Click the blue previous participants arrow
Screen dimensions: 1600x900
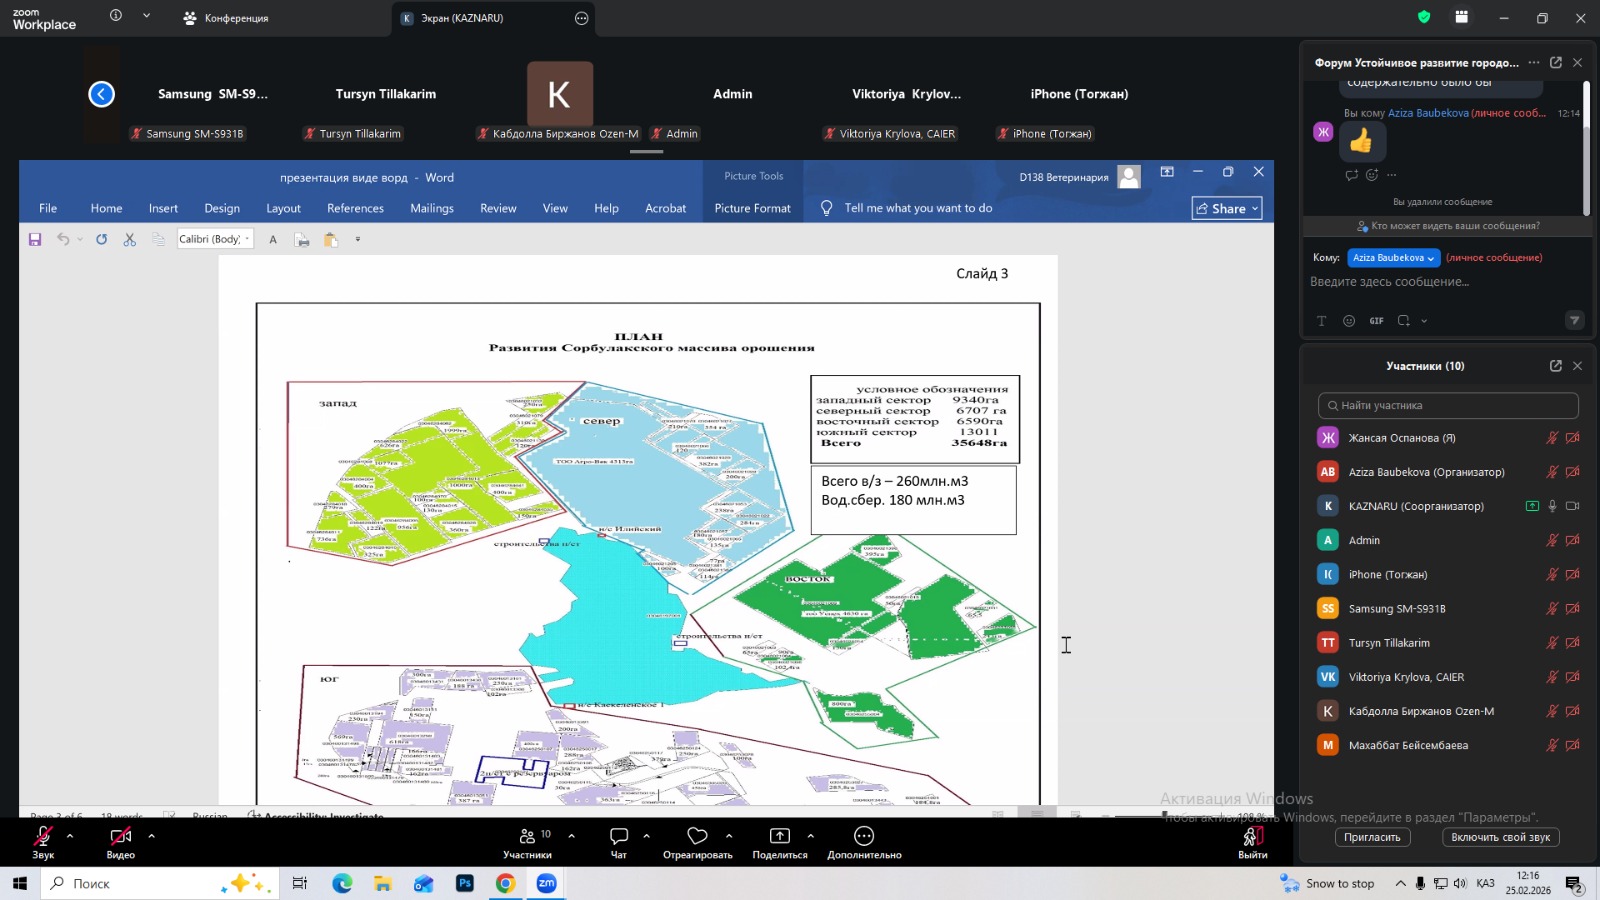click(101, 94)
